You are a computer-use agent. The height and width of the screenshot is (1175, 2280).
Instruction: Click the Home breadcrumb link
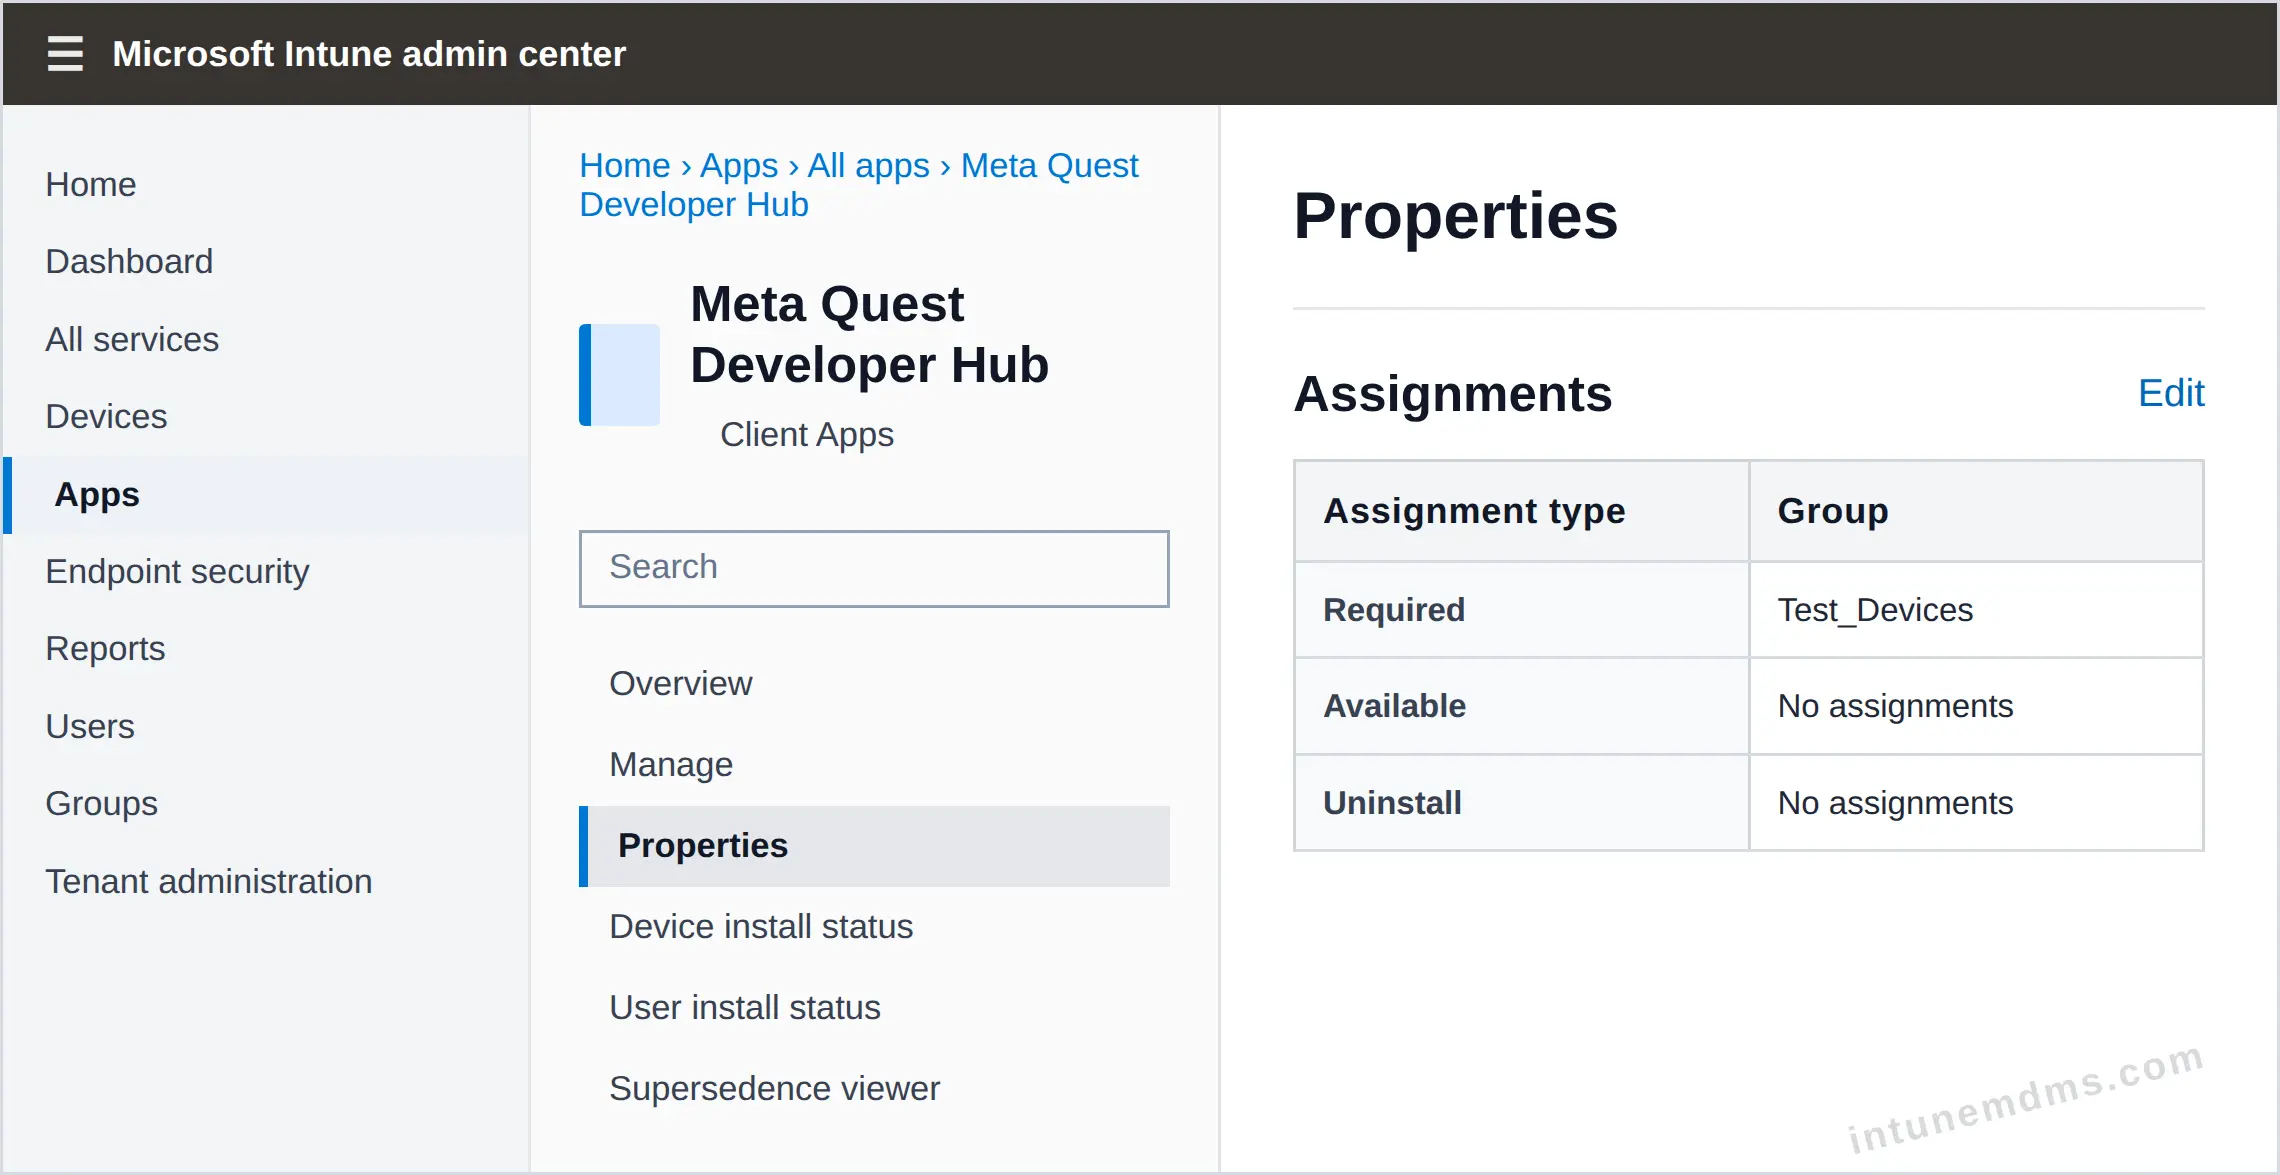[x=625, y=166]
